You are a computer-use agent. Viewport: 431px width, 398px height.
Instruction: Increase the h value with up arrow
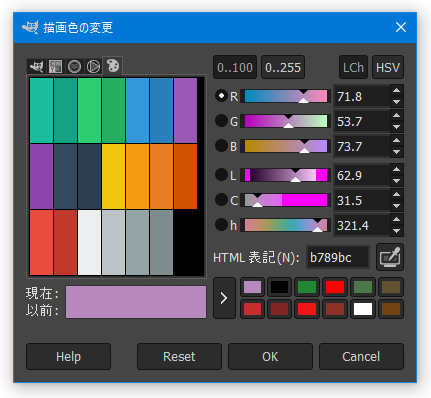pyautogui.click(x=396, y=219)
